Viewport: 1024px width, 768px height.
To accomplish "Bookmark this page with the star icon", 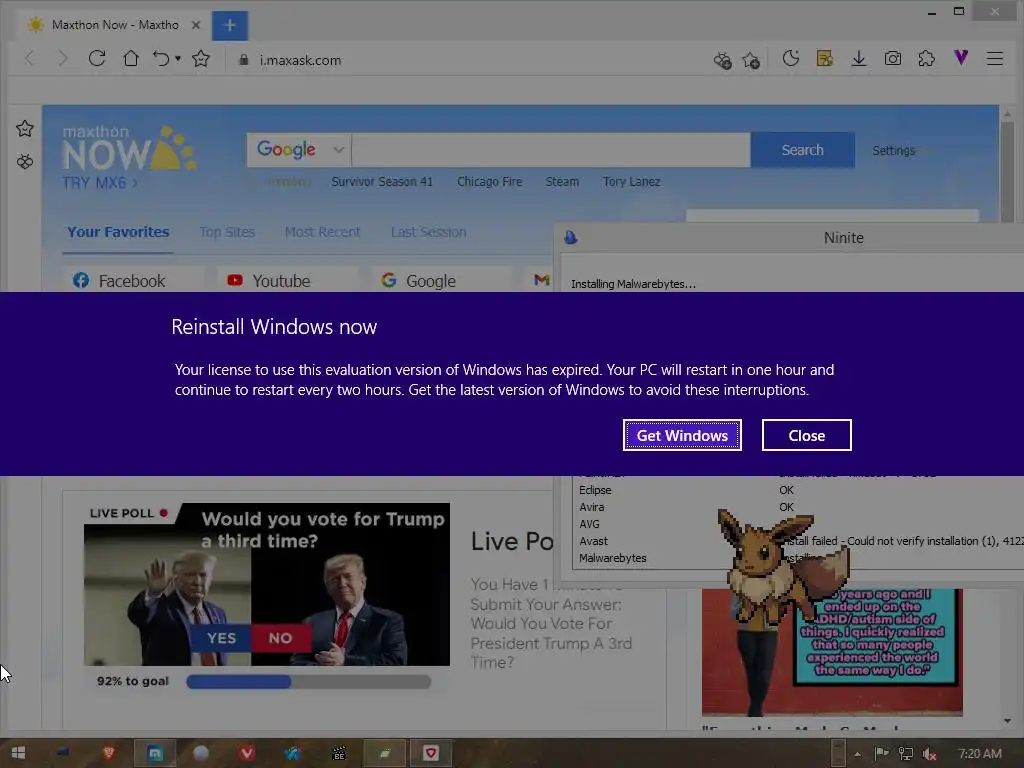I will click(201, 59).
